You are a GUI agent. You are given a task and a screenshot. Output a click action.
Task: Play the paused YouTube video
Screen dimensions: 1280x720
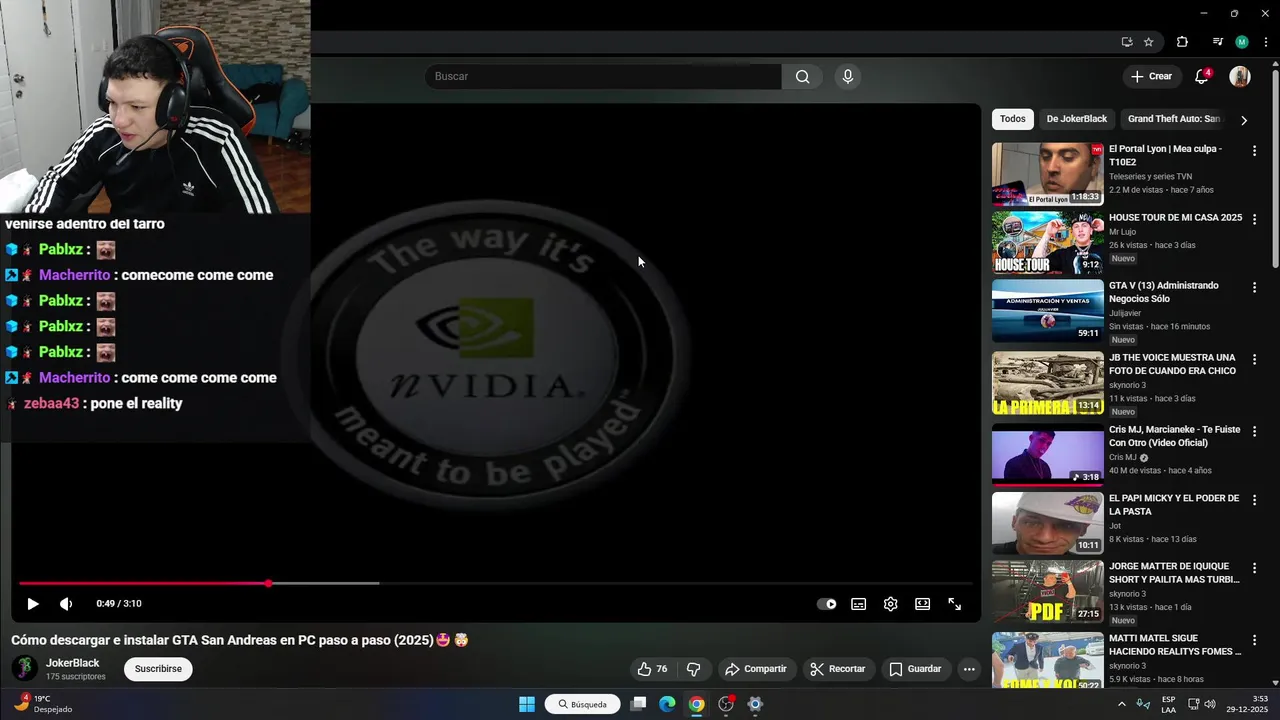click(x=32, y=604)
